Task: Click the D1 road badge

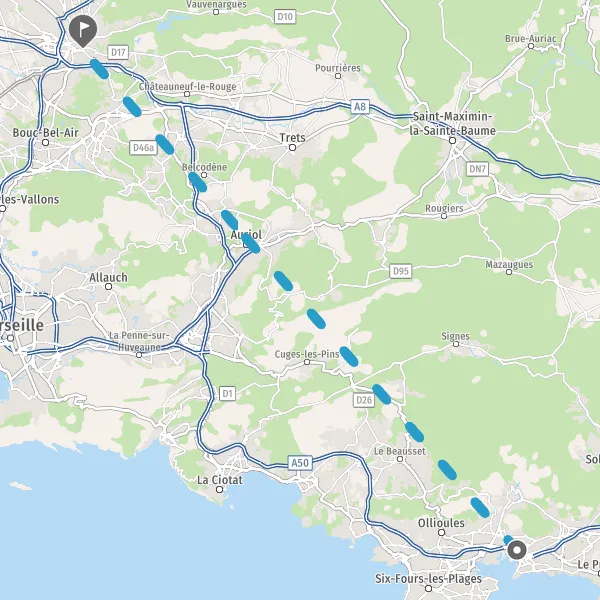Action: coord(227,393)
